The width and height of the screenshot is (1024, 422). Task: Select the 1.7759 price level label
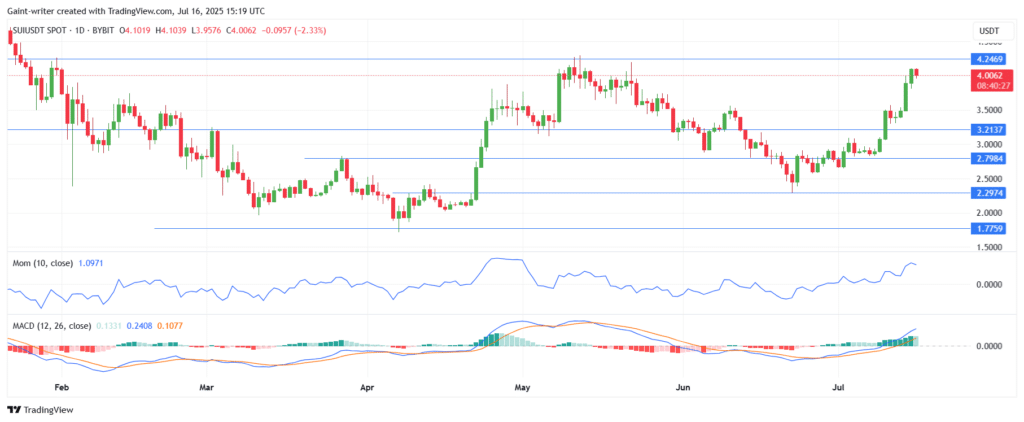986,229
